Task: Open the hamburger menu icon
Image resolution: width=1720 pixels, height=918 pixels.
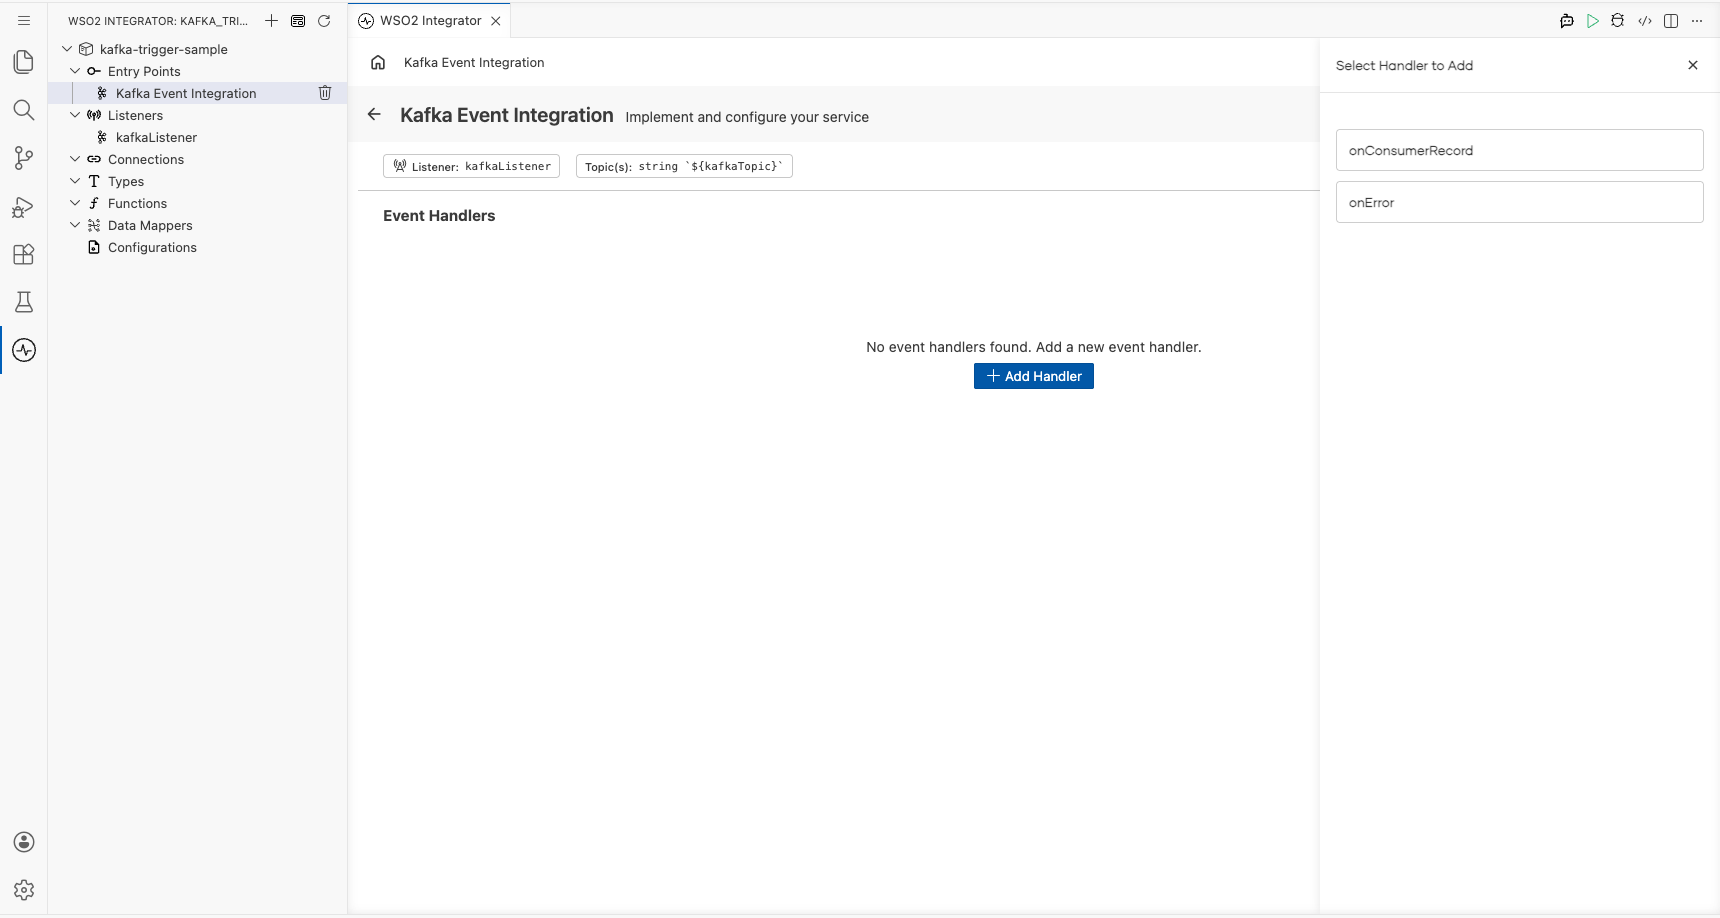Action: (x=24, y=20)
